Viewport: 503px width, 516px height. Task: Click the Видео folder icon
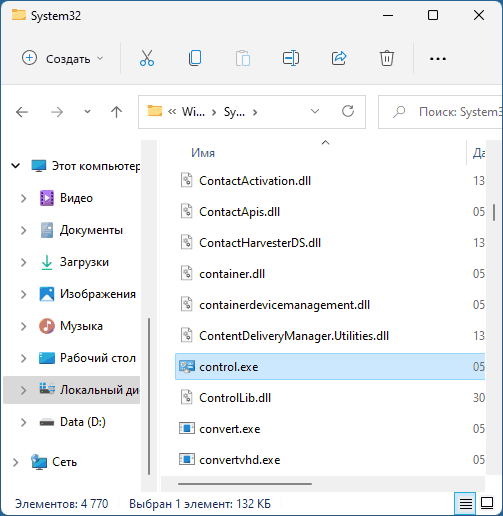47,198
